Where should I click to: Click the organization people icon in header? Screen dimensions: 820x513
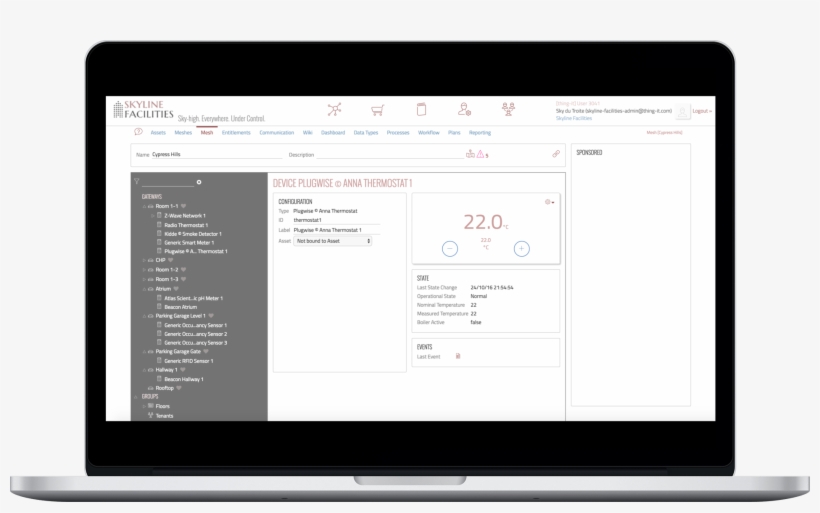[508, 110]
